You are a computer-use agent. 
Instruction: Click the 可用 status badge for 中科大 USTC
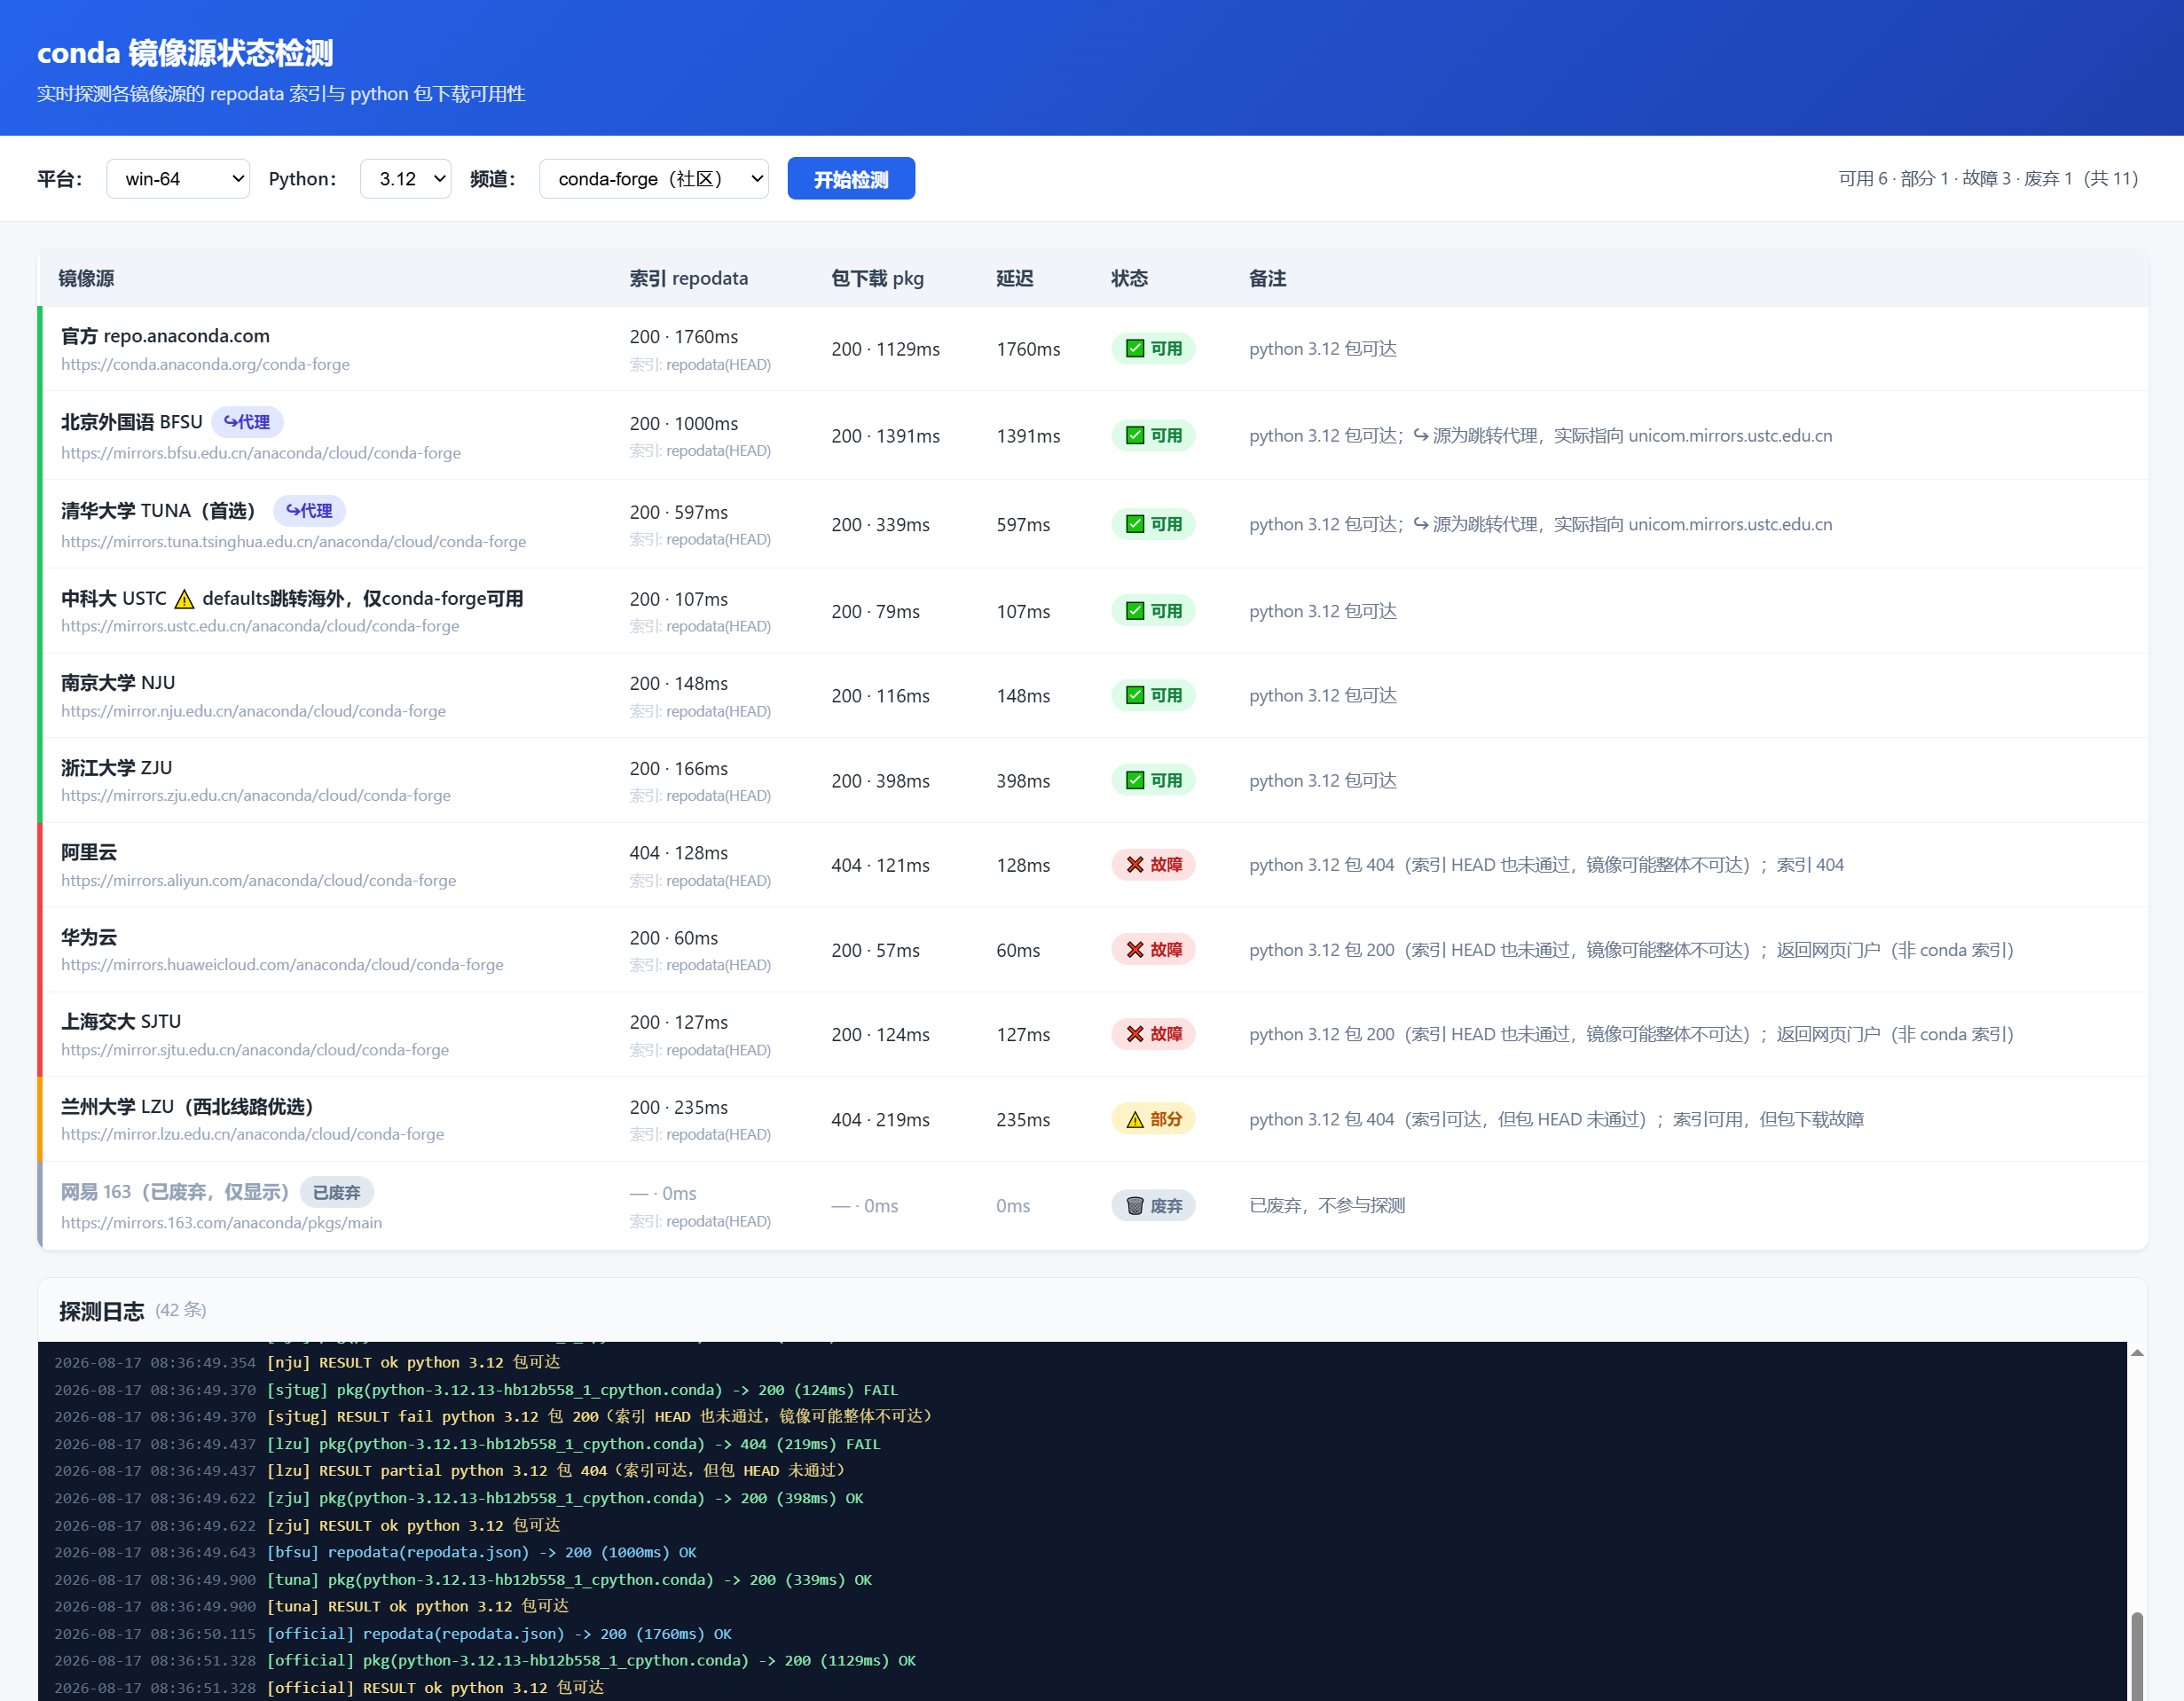[x=1153, y=612]
